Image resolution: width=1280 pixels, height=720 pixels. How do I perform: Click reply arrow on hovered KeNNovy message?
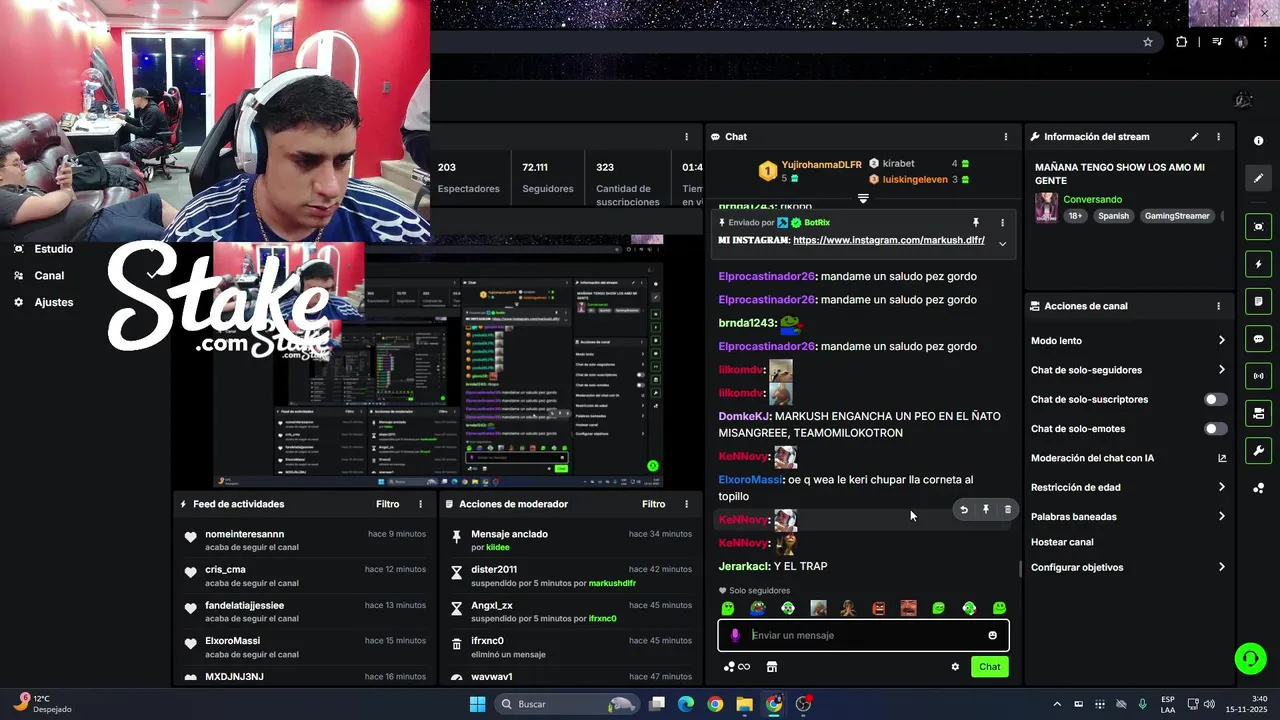[964, 510]
